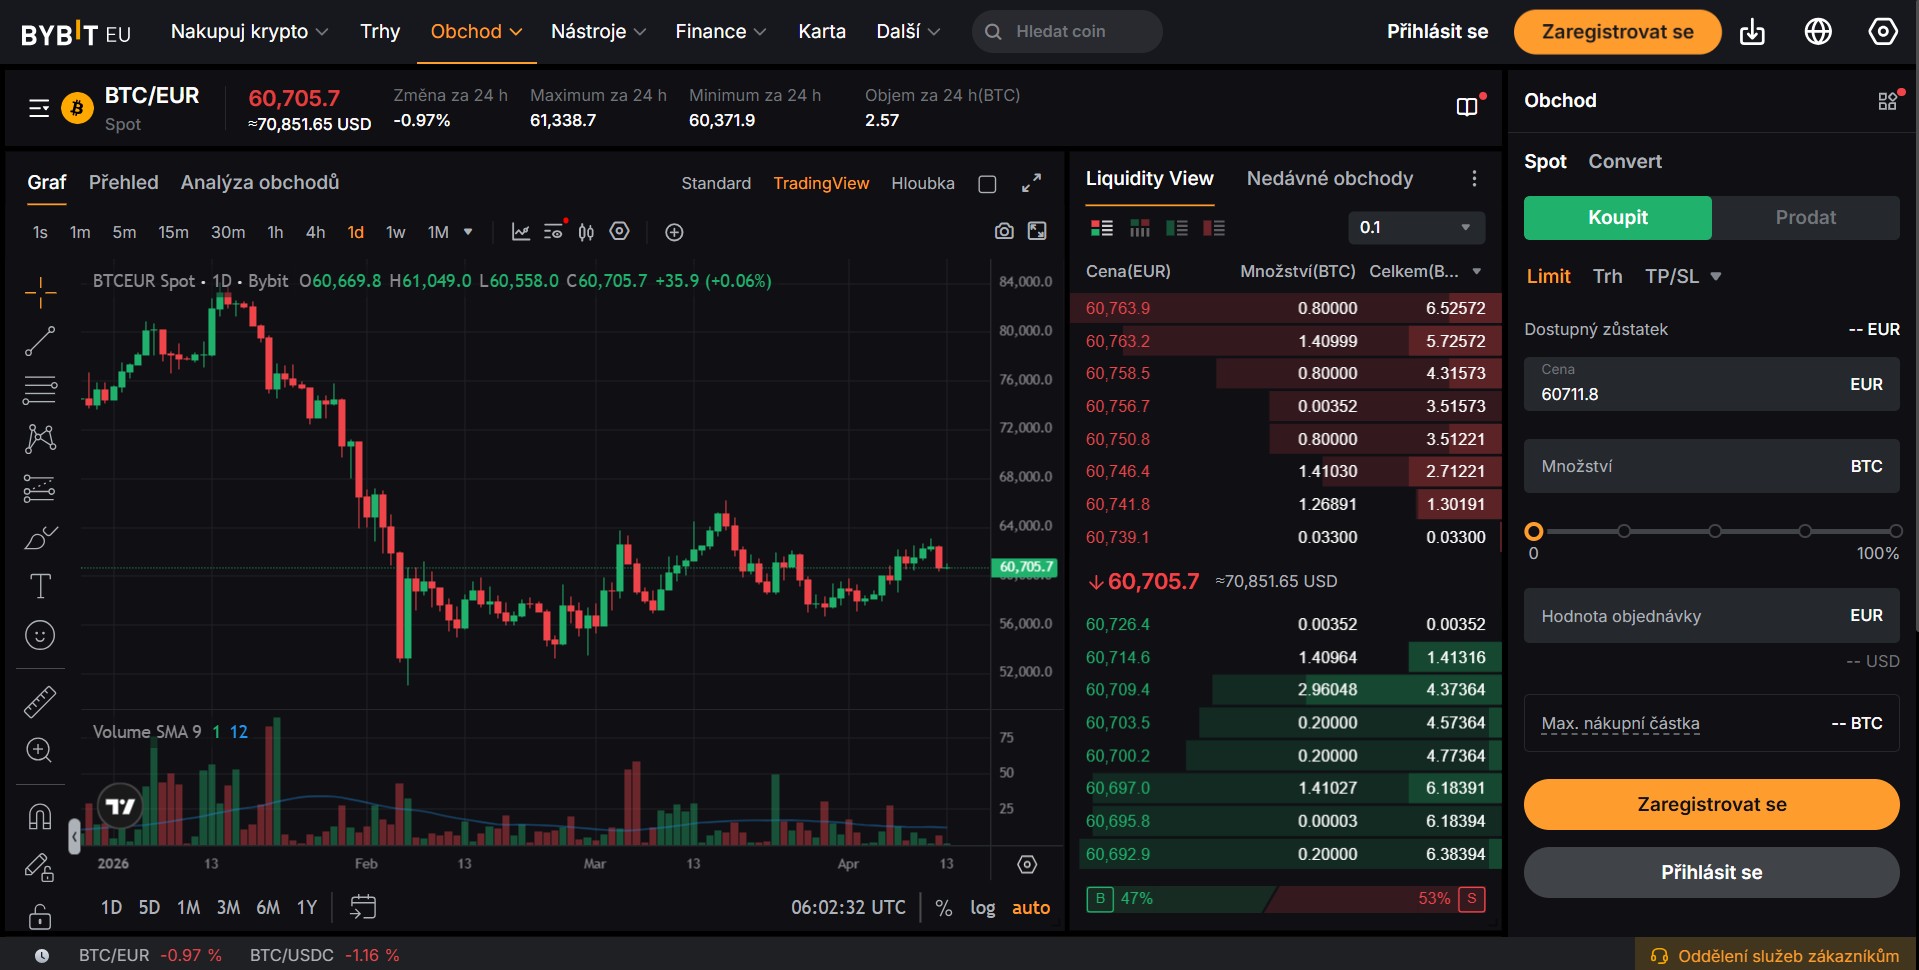Select the text annotation tool
The height and width of the screenshot is (970, 1919).
point(40,586)
